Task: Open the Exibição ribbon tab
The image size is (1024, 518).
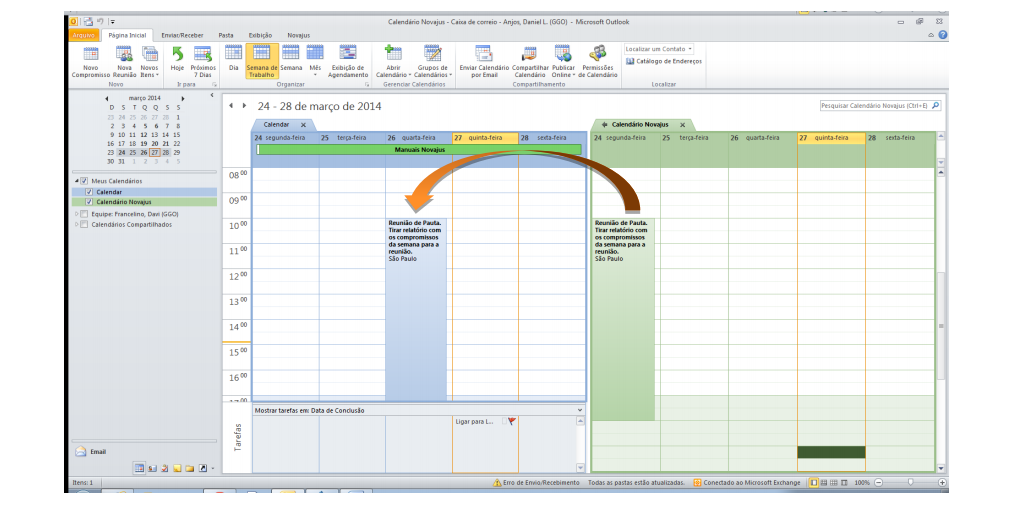Action: point(260,35)
